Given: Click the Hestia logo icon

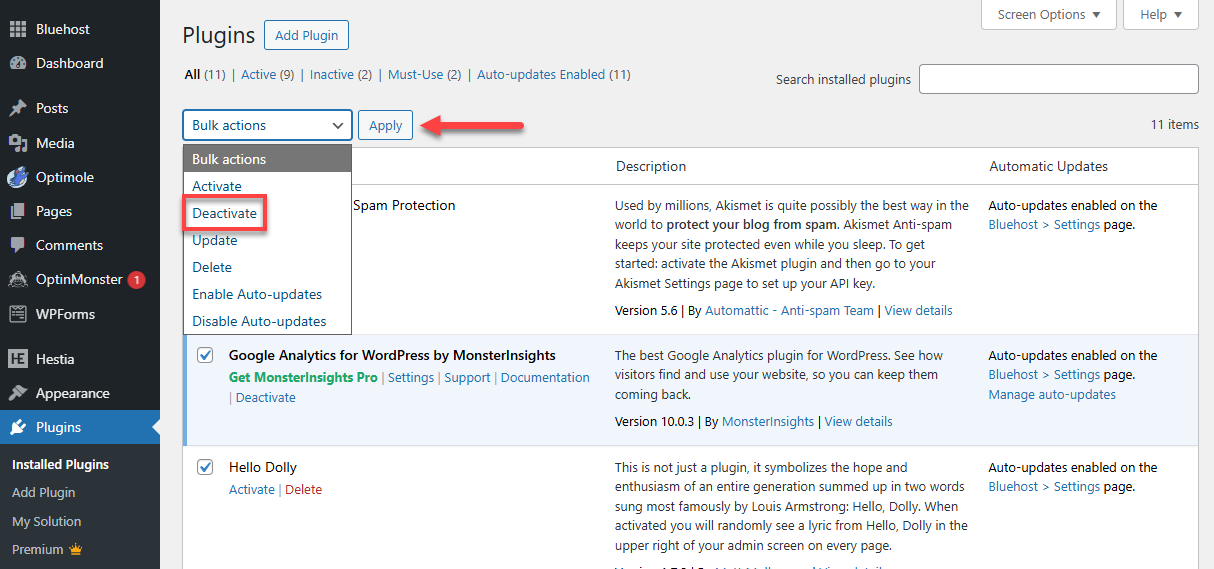Looking at the screenshot, I should (x=18, y=359).
